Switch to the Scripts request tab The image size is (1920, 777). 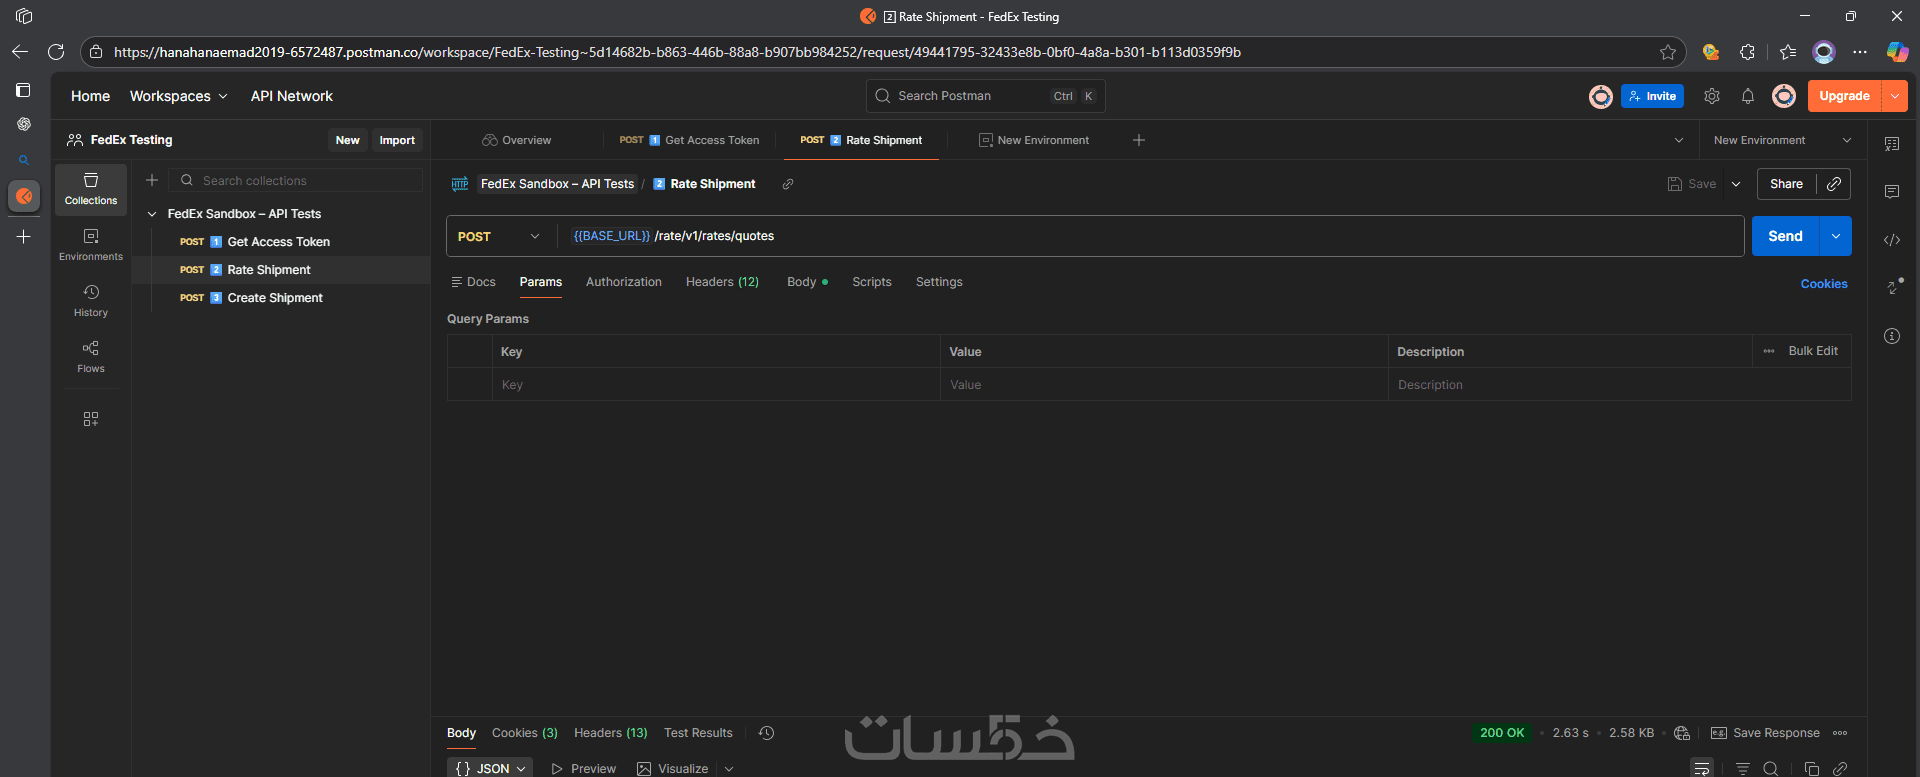click(872, 282)
